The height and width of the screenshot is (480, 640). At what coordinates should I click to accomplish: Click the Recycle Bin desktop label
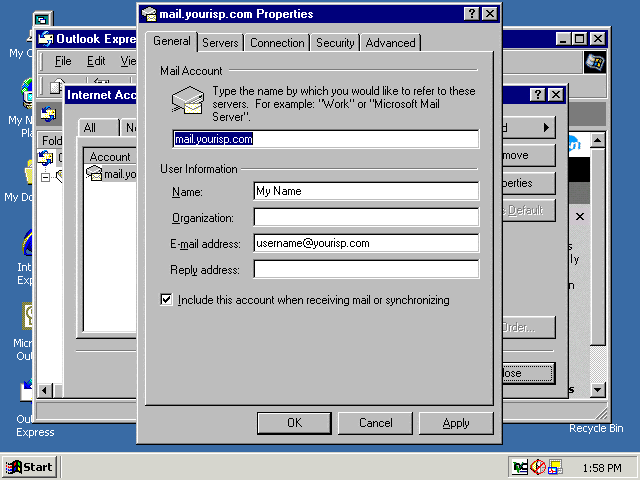(x=596, y=429)
